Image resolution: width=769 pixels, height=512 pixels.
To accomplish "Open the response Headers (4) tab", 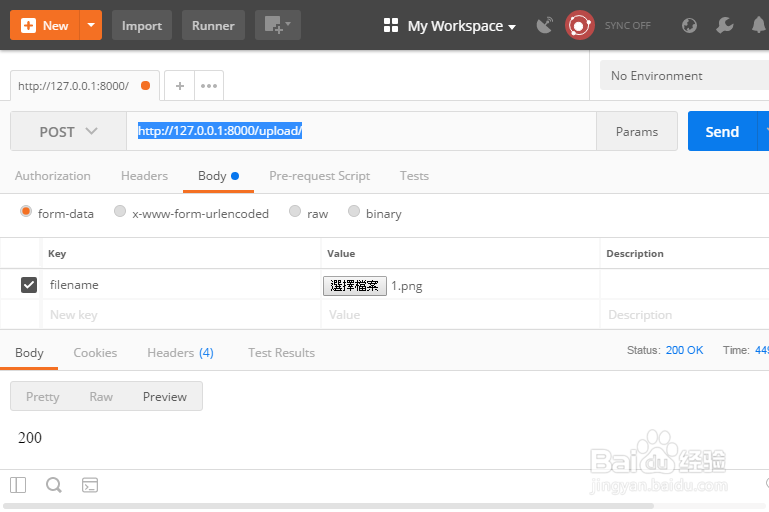I will click(x=180, y=353).
